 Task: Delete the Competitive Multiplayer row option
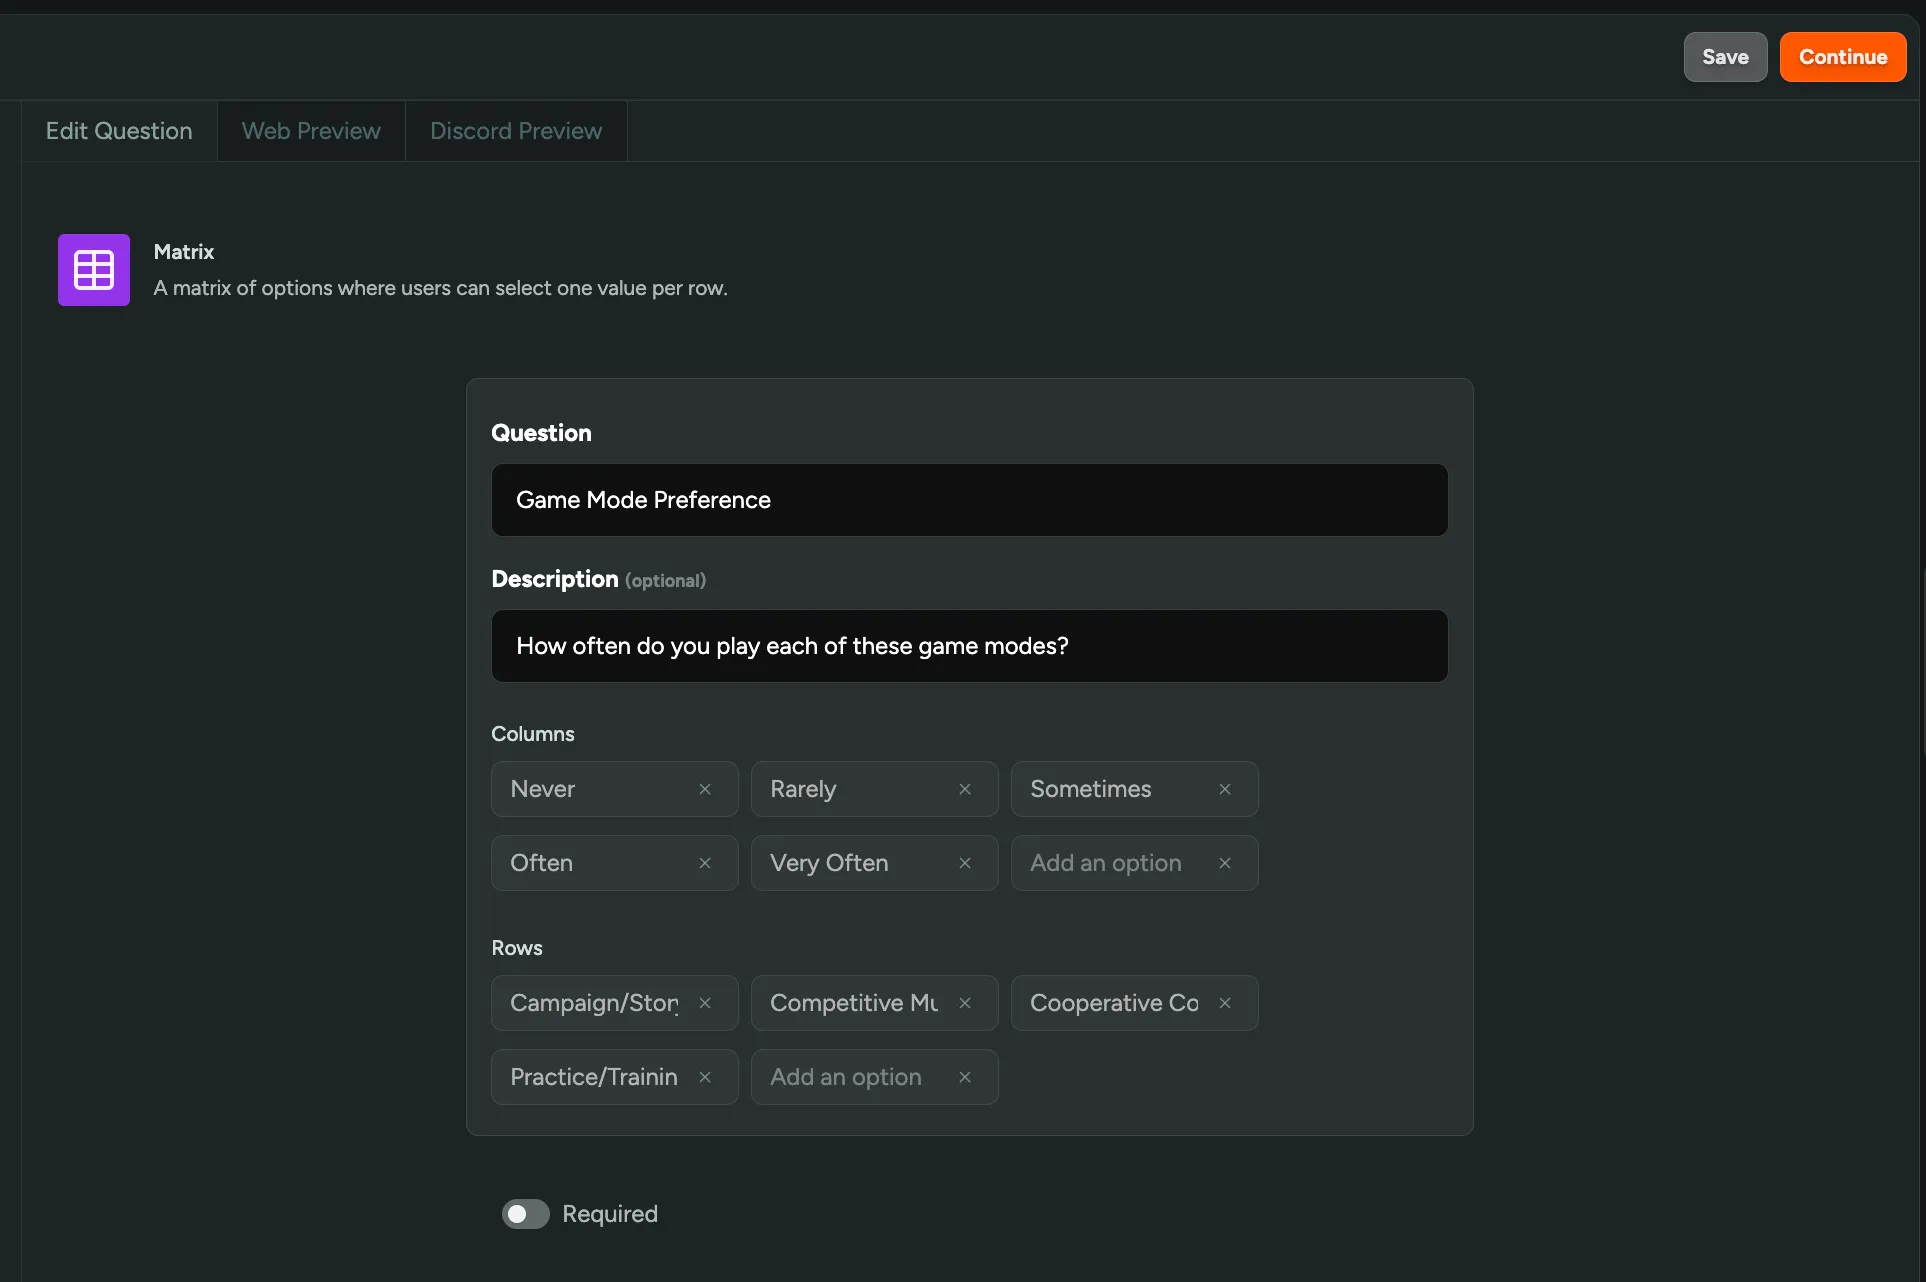tap(965, 1003)
